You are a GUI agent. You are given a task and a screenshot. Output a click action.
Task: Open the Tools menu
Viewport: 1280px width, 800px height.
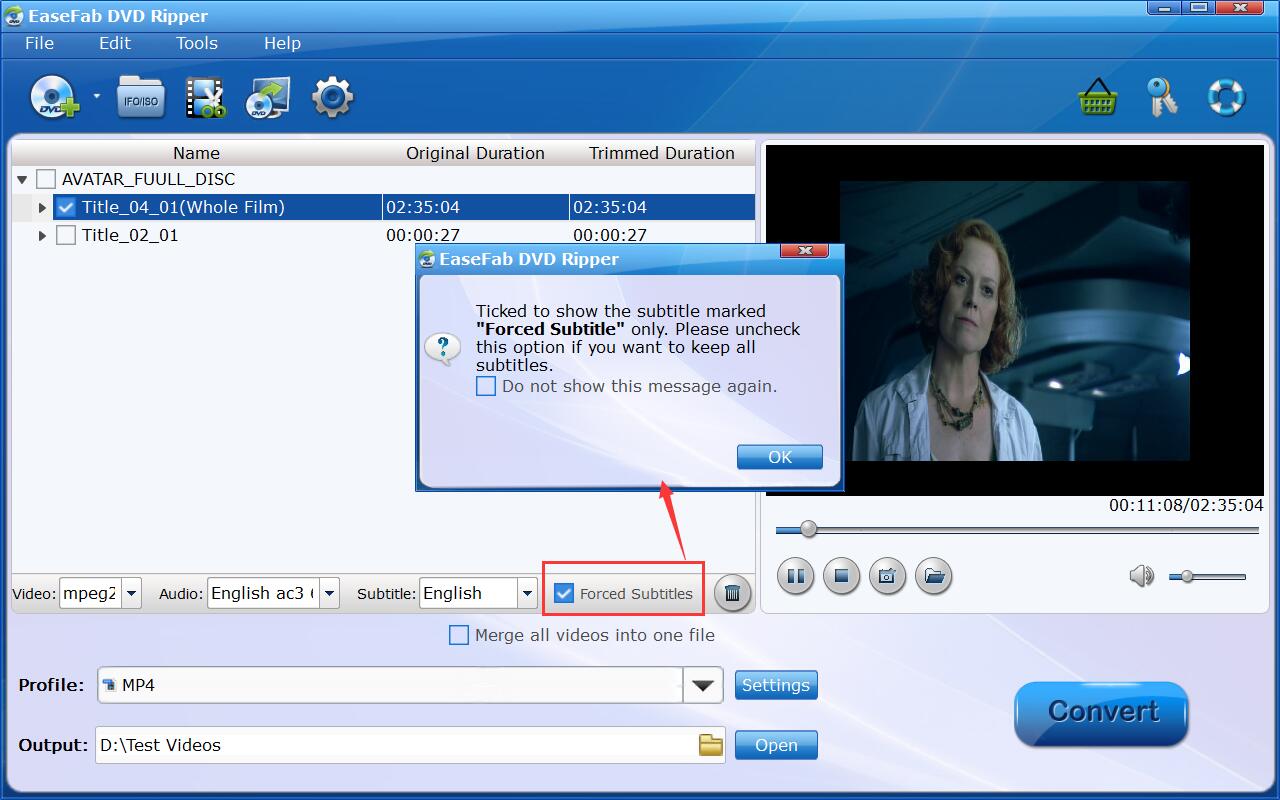197,43
